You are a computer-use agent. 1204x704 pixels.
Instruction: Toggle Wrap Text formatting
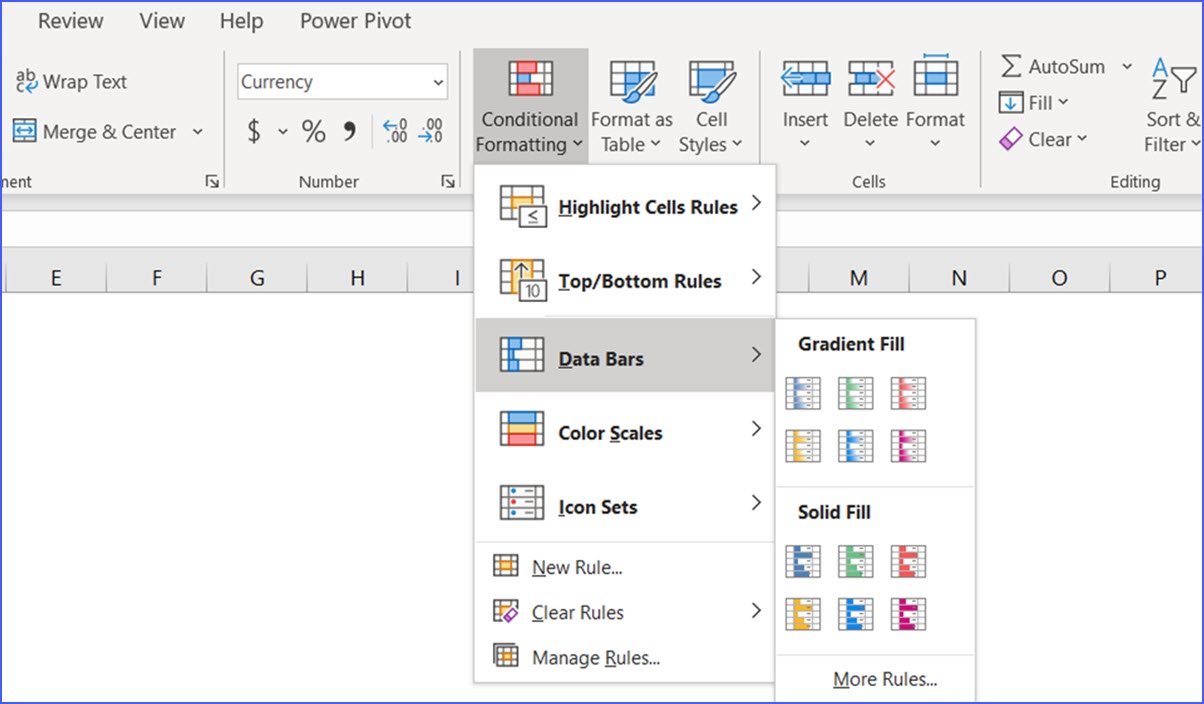[70, 82]
